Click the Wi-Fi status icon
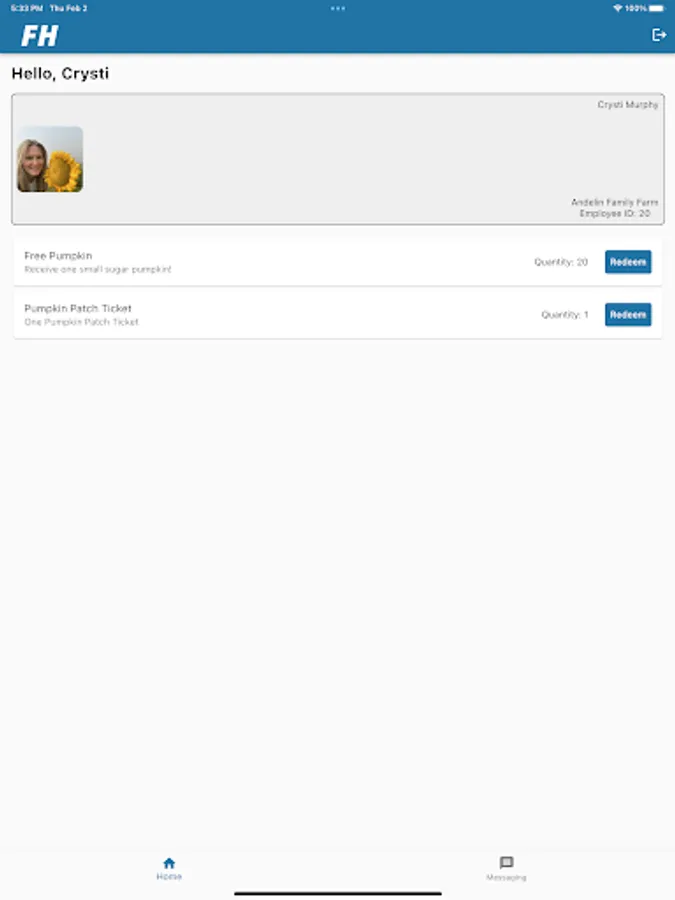The height and width of the screenshot is (900, 675). 618,8
